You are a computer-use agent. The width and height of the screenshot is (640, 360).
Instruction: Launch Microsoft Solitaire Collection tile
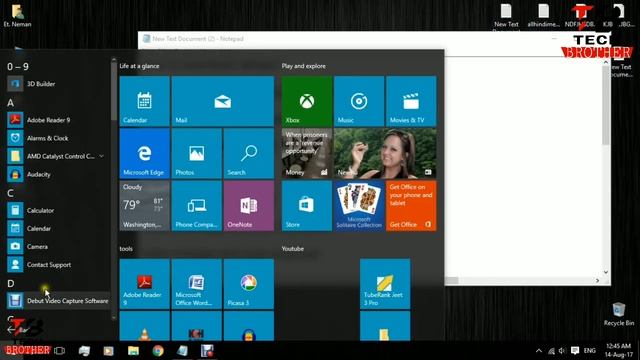click(359, 206)
